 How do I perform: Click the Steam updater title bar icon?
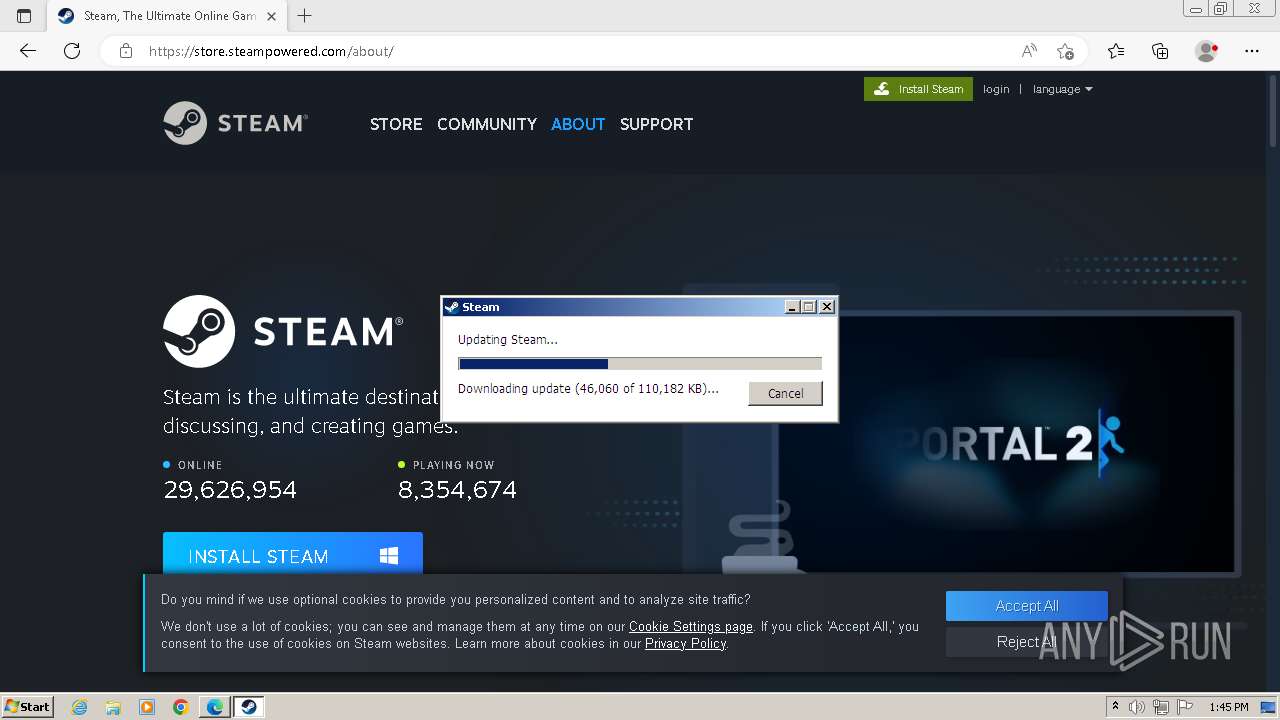(452, 307)
